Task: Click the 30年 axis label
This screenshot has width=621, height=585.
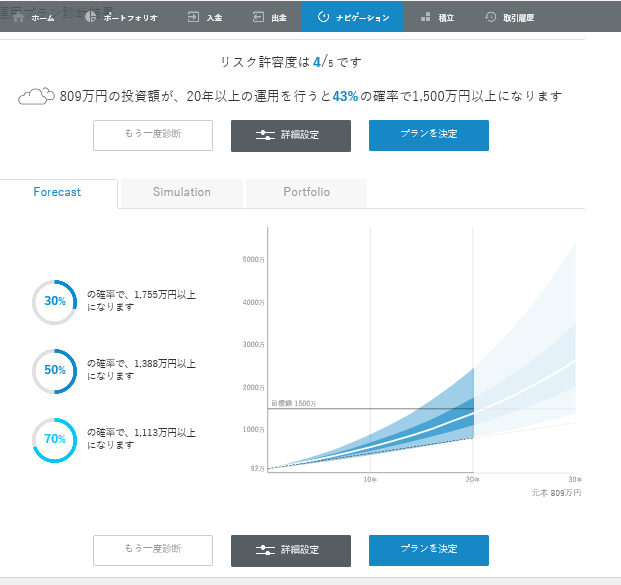Action: [575, 480]
